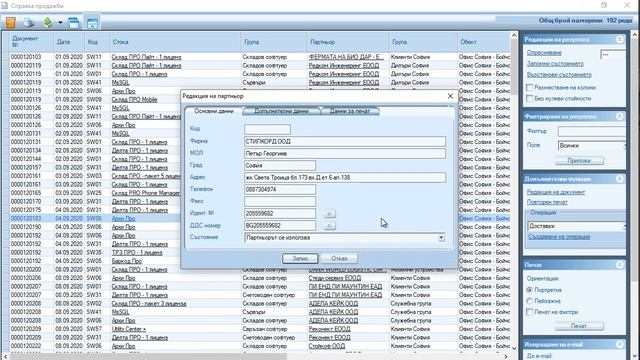This screenshot has height=360, width=640.
Task: Restore the Справка продажби window
Action: click(x=604, y=5)
